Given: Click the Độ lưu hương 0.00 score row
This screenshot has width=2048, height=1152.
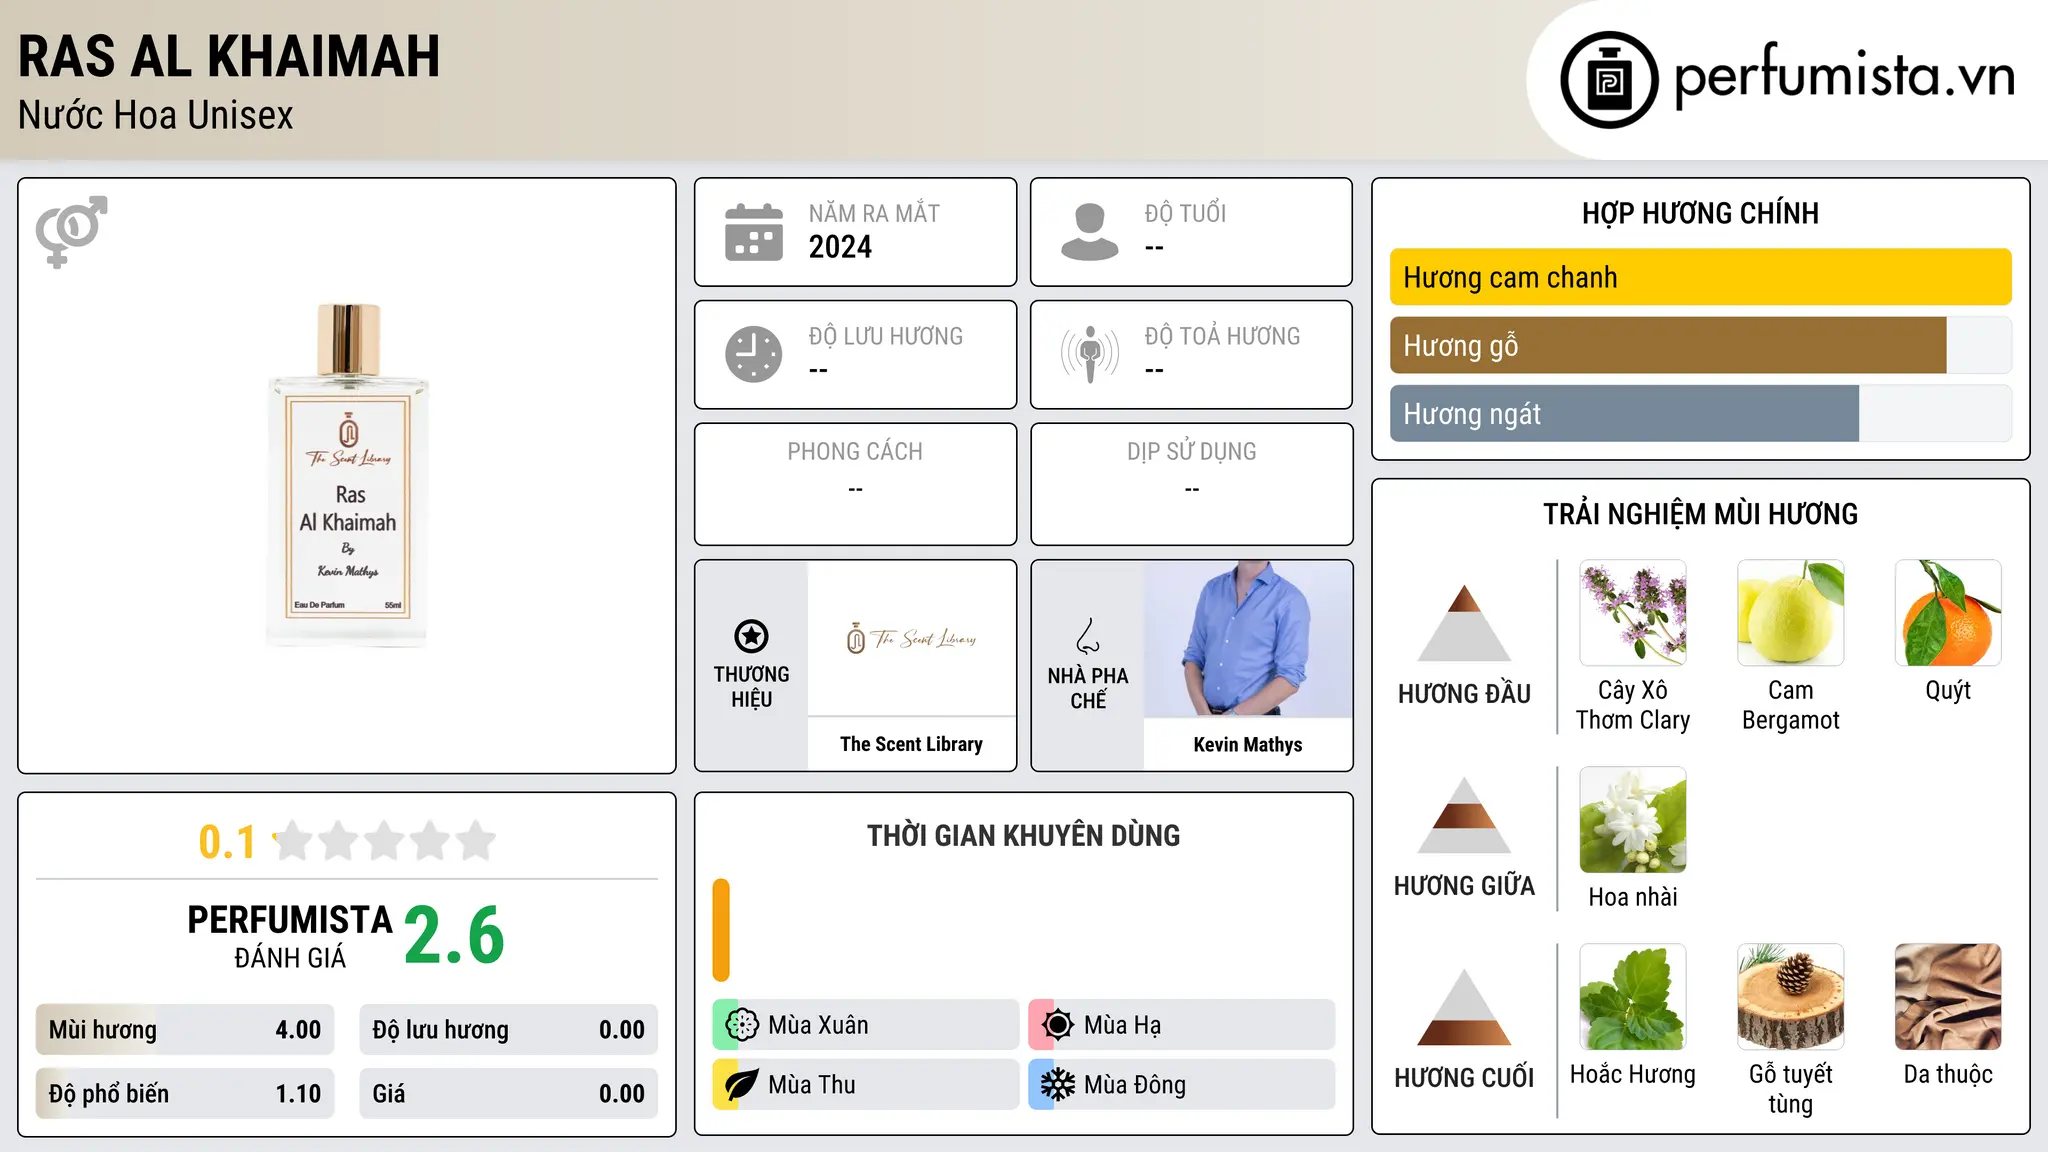Looking at the screenshot, I should [509, 1030].
